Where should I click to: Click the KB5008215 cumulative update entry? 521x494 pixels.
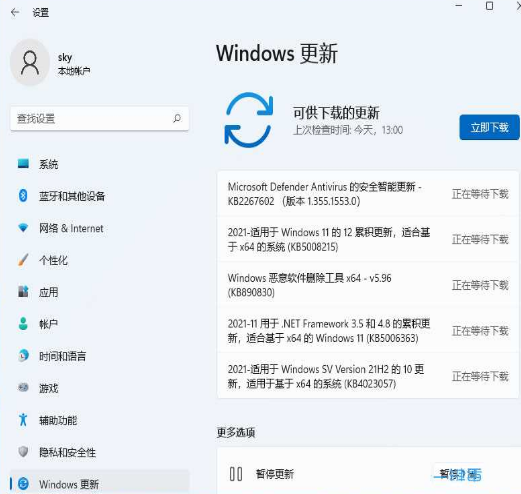[368, 239]
